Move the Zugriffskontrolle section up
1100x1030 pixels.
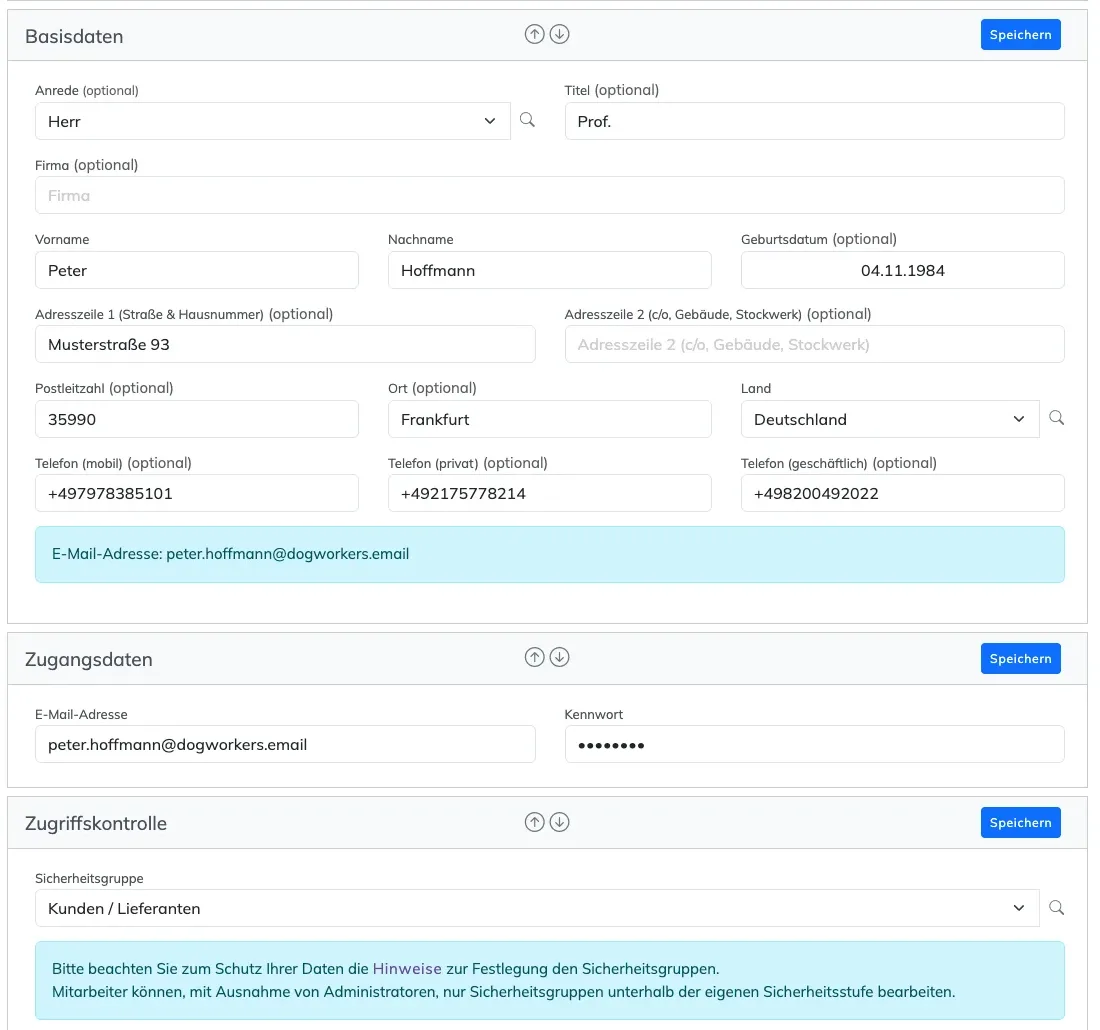tap(535, 822)
